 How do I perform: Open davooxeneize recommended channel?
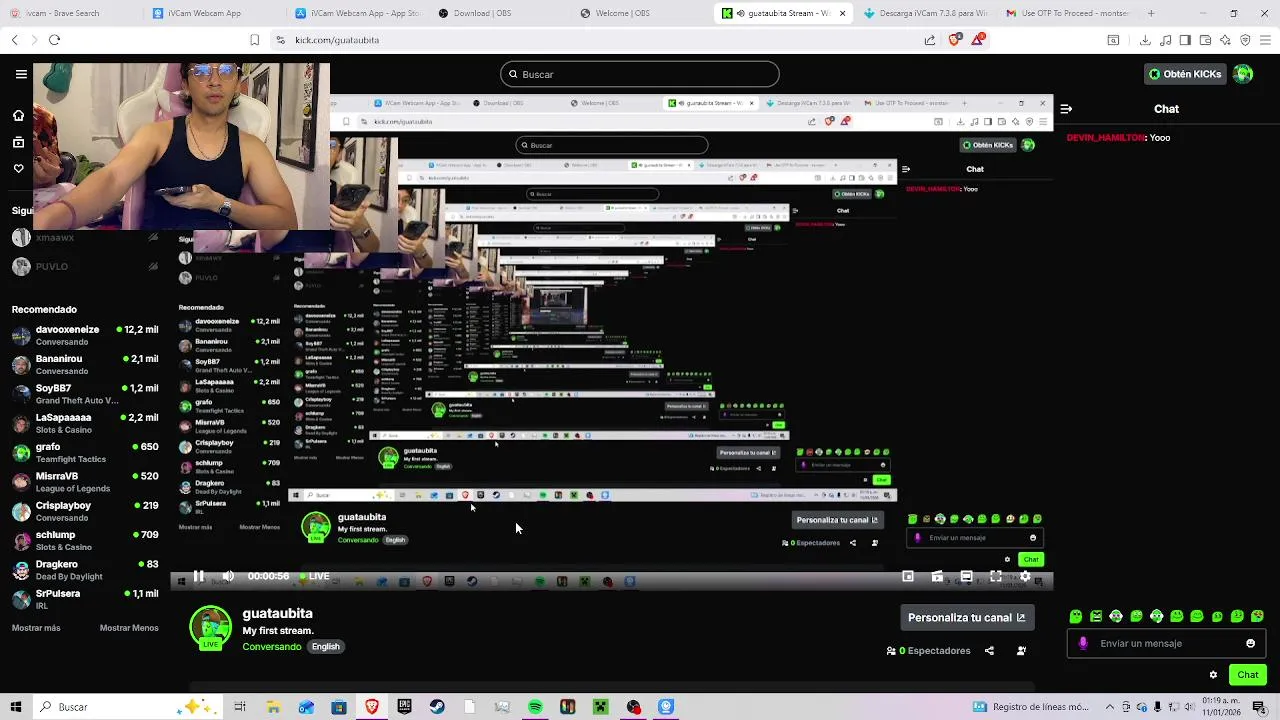[85, 336]
